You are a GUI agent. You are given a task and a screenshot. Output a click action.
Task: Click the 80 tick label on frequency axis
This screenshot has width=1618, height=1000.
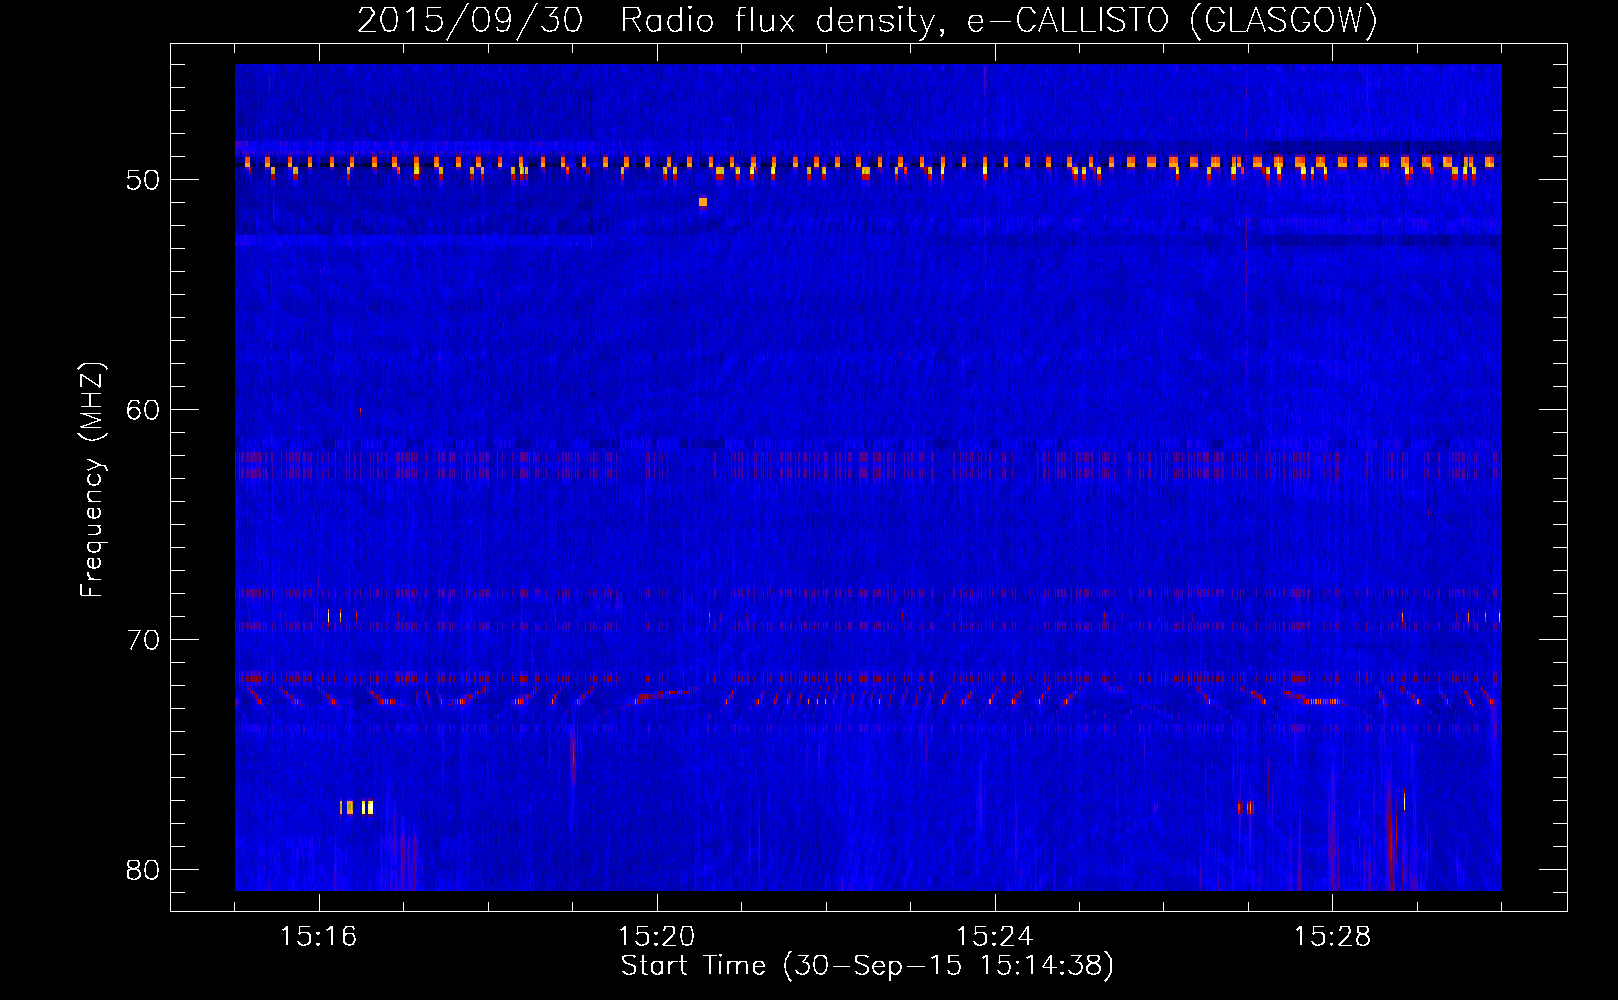tap(143, 870)
